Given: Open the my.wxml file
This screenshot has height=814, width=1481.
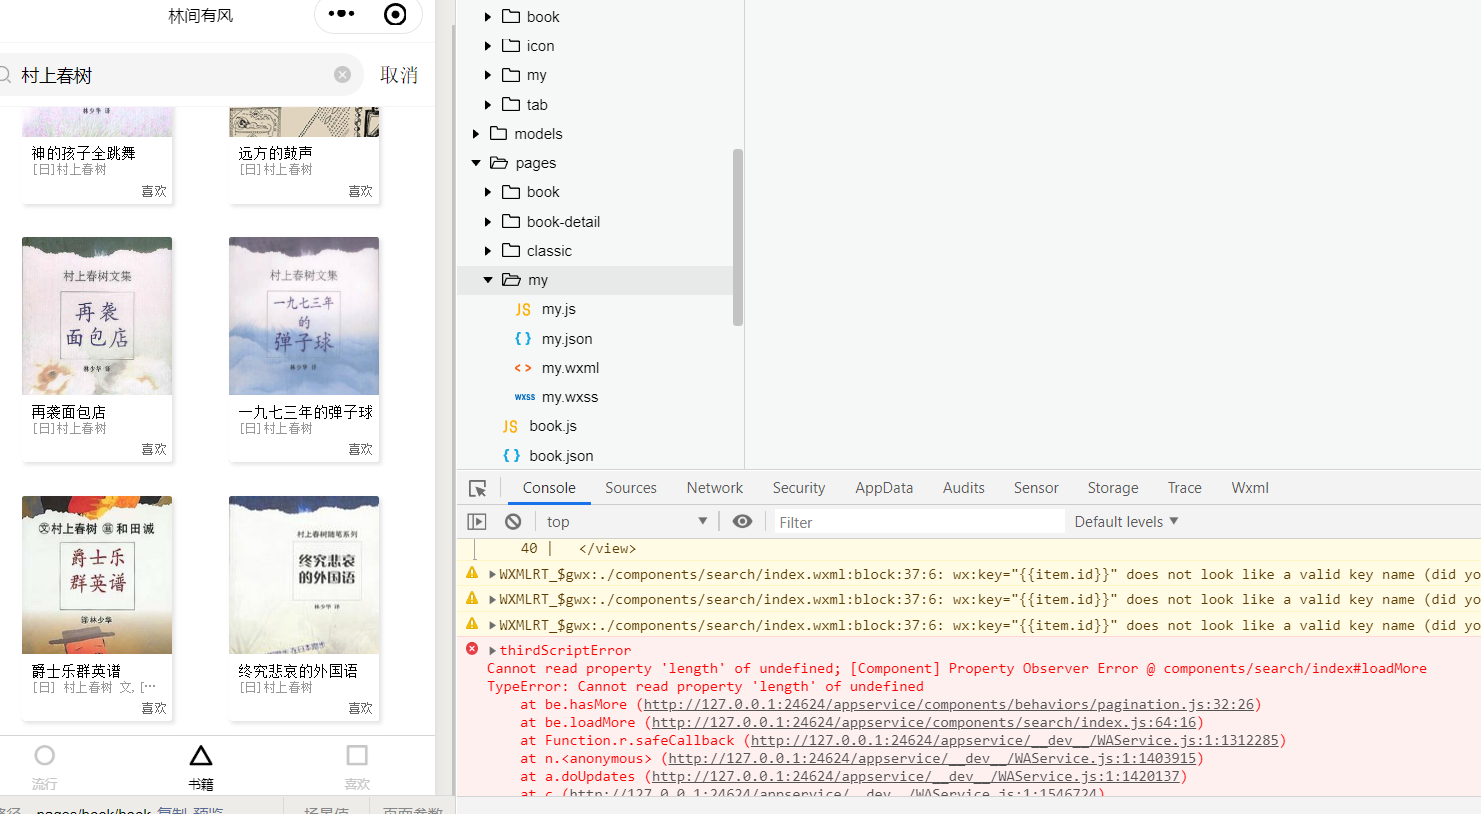Looking at the screenshot, I should [570, 368].
